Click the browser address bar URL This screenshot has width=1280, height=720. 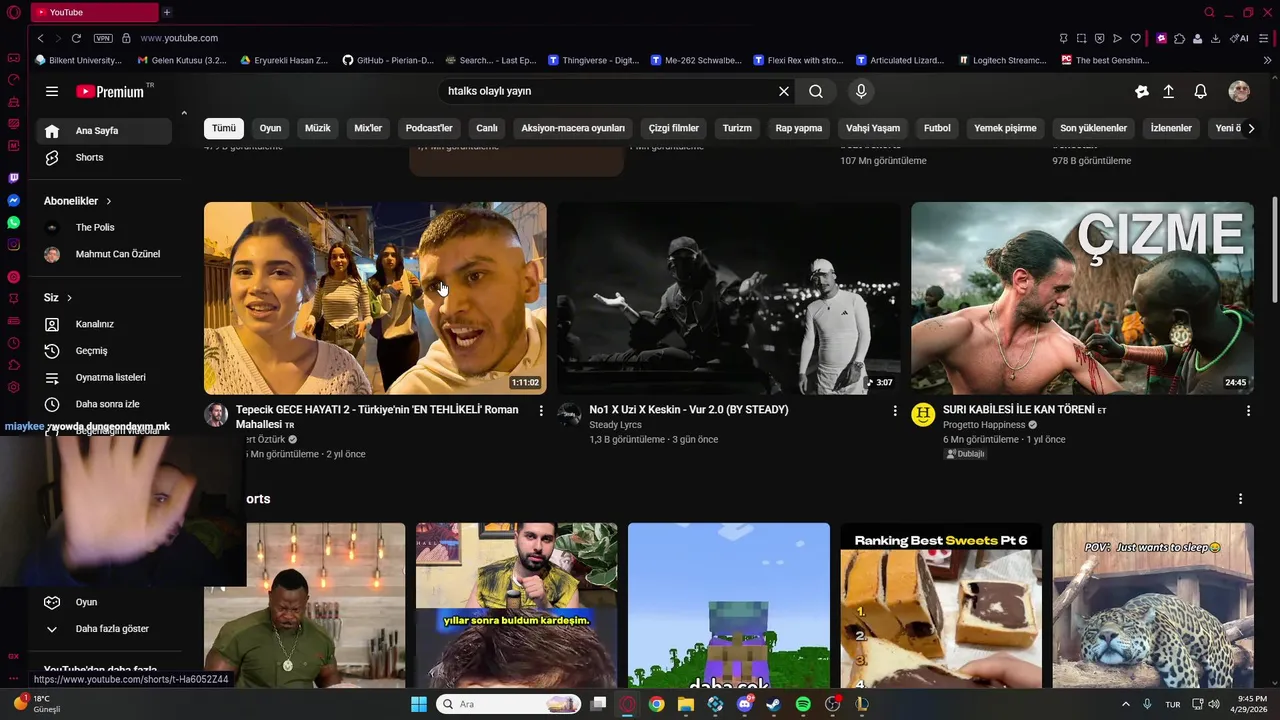pos(179,38)
